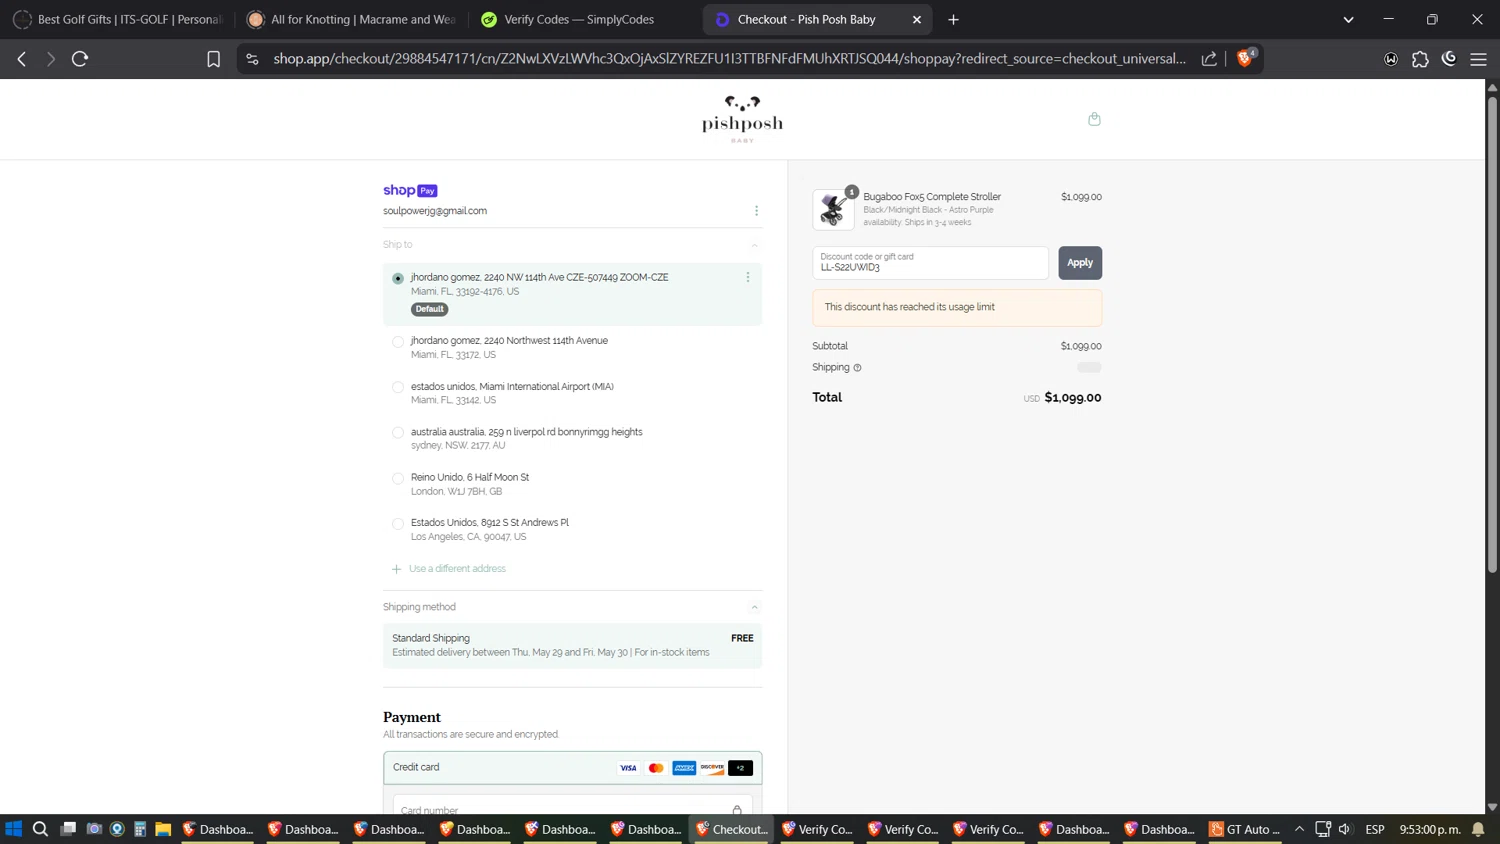Click the soulpowerjg@gmail.com email text
The width and height of the screenshot is (1500, 844).
coord(435,211)
